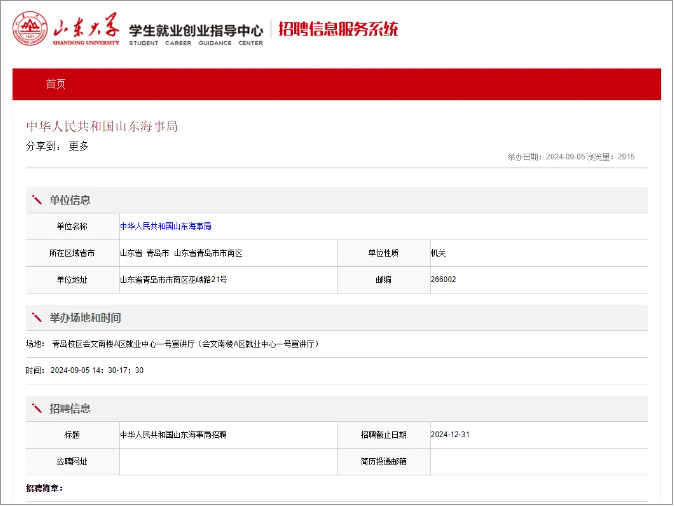Screen dimensions: 674x506
Task: Click the 邮编 label cell
Action: [x=383, y=280]
